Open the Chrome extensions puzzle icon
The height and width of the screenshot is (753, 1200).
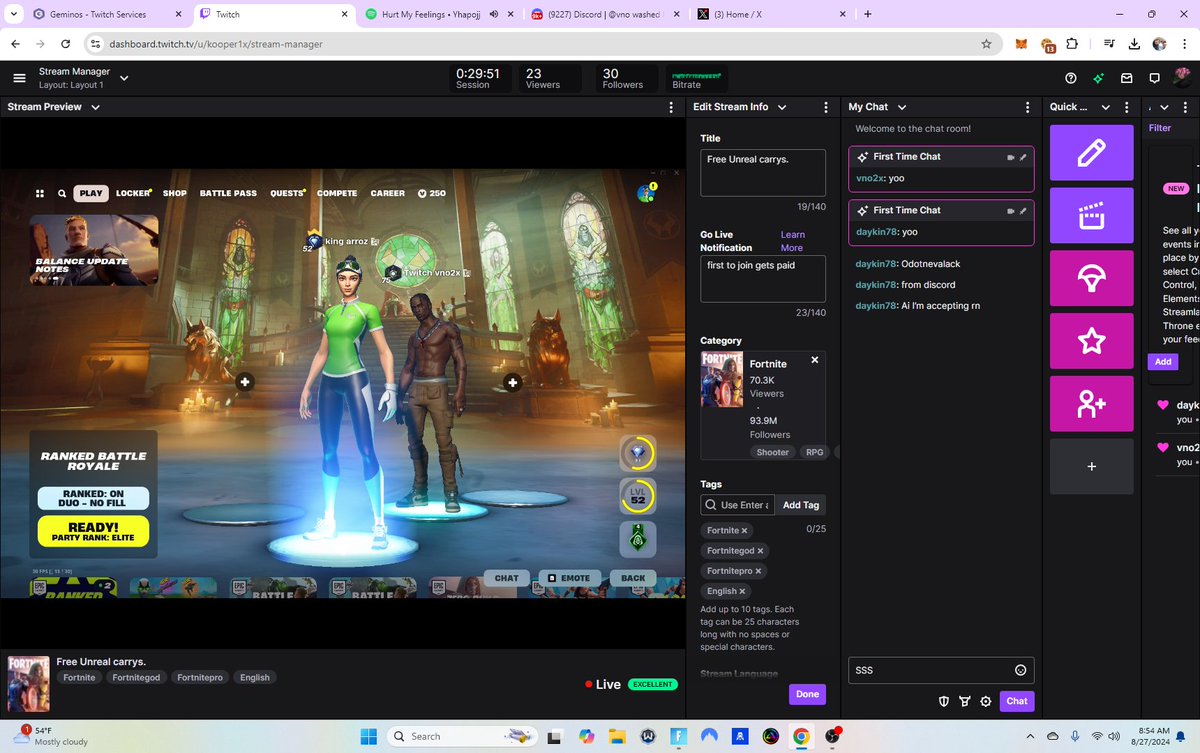(1072, 44)
